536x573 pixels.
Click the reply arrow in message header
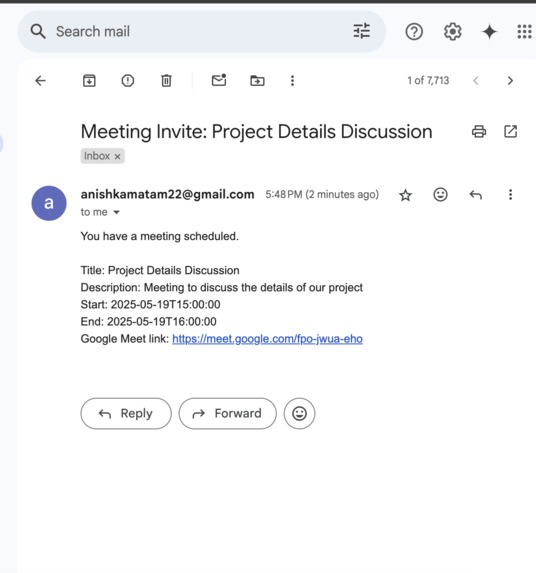coord(475,195)
